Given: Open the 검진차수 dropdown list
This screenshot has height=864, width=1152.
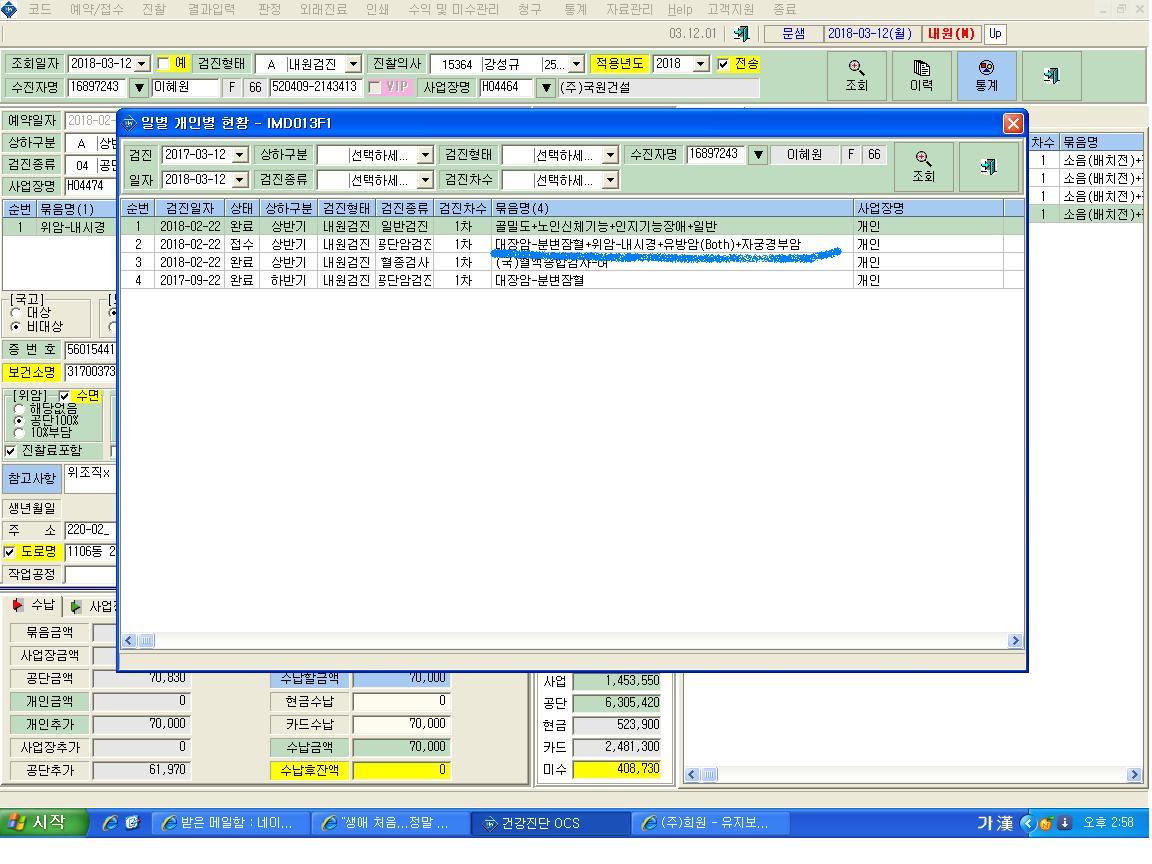Looking at the screenshot, I should pos(610,180).
